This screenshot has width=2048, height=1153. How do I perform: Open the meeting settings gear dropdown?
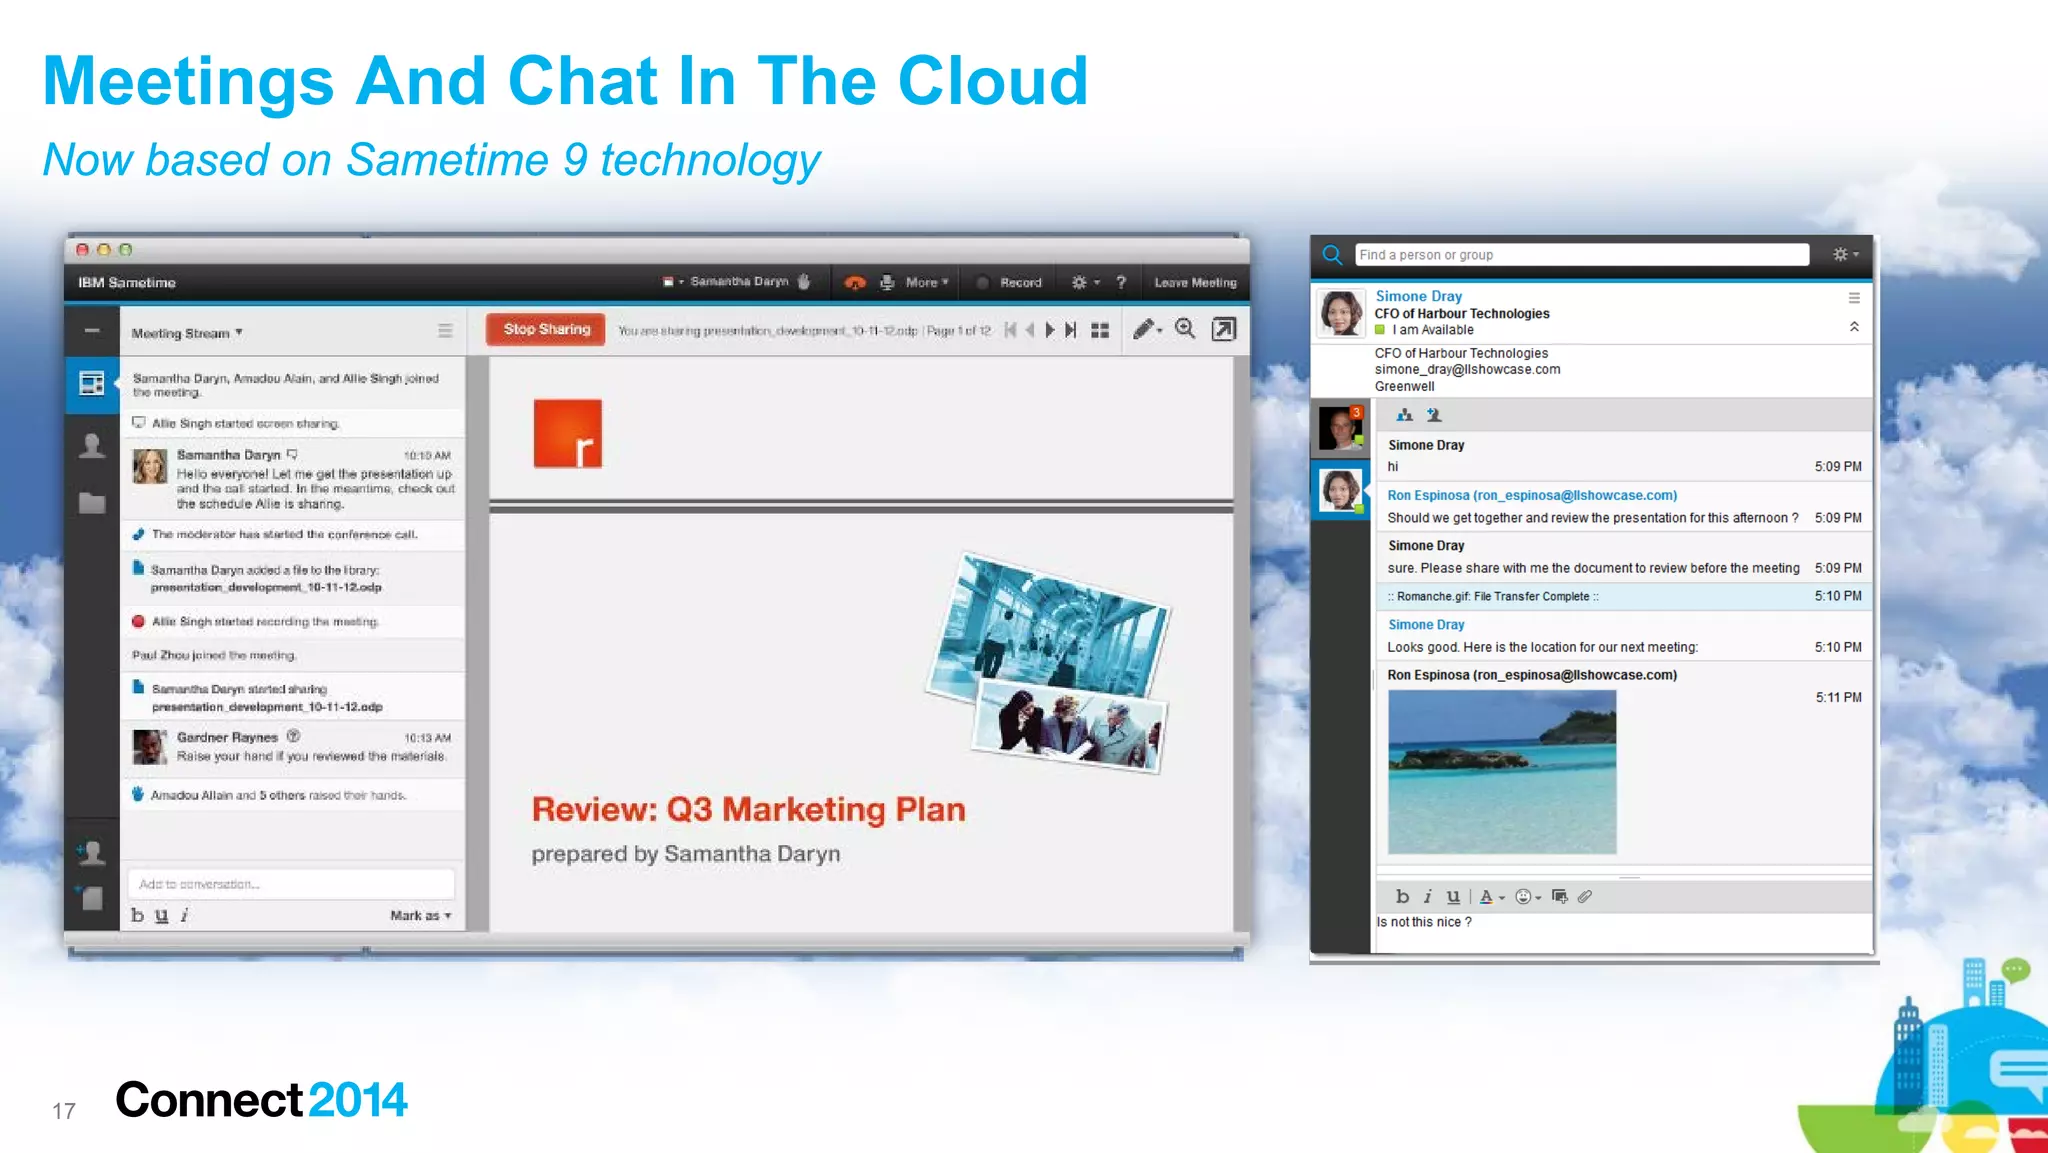point(1085,283)
